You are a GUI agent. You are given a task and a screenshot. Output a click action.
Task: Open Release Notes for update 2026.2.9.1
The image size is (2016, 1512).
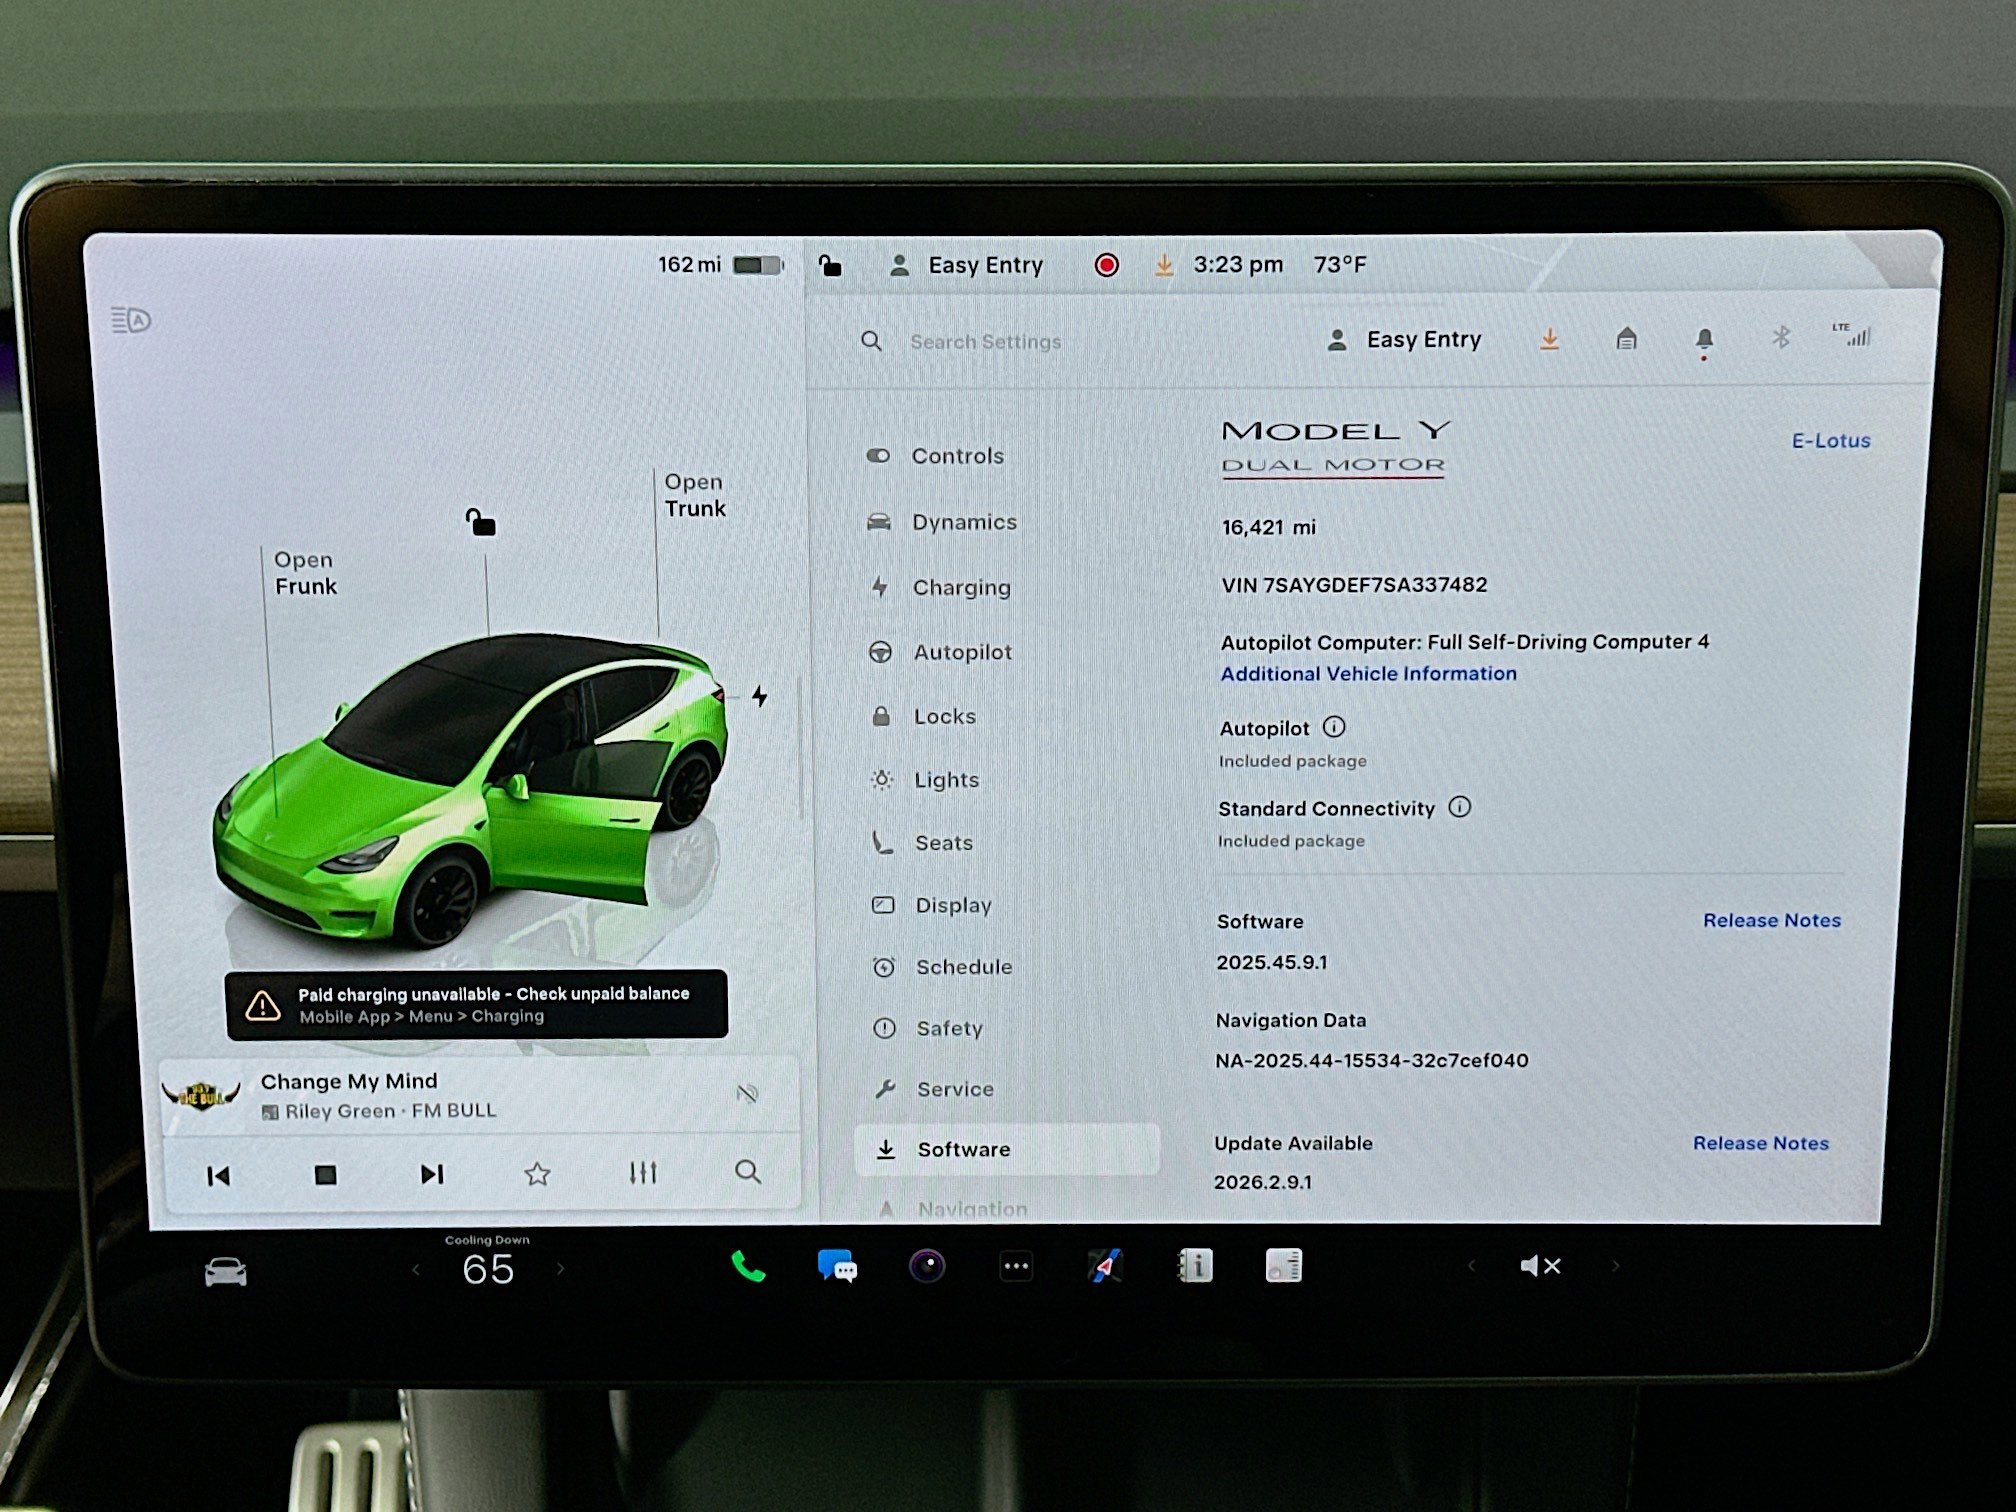1761,1143
